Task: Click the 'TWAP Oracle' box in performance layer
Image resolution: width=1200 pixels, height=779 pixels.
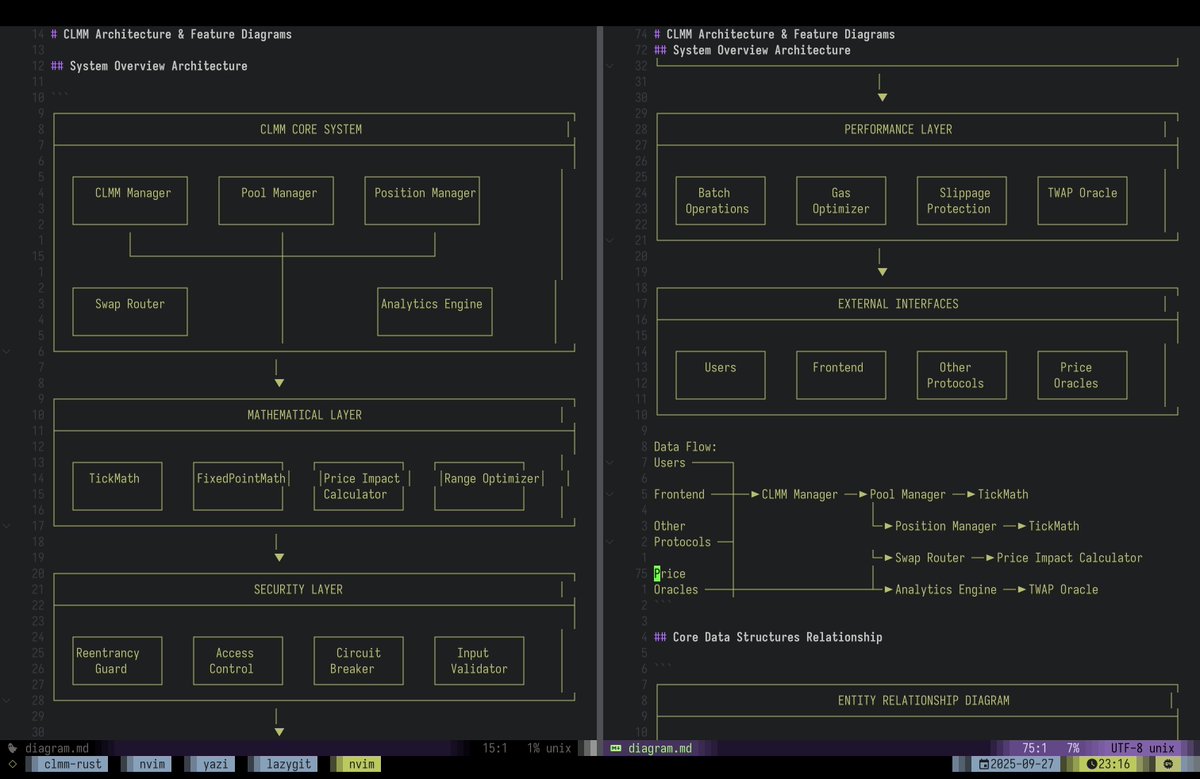Action: tap(1082, 200)
